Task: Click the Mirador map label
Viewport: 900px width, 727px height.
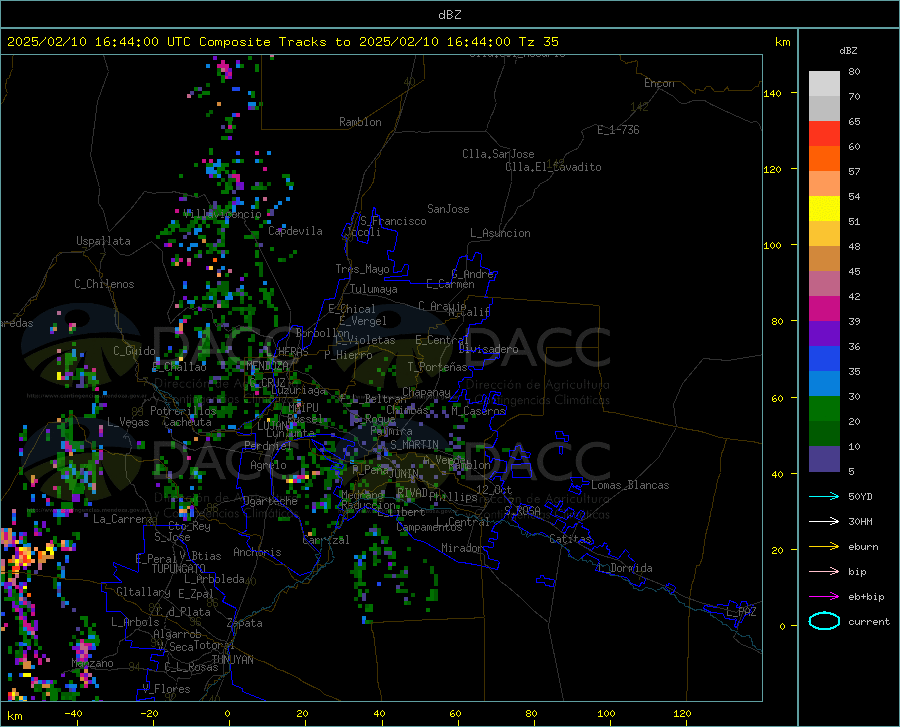Action: tap(462, 549)
